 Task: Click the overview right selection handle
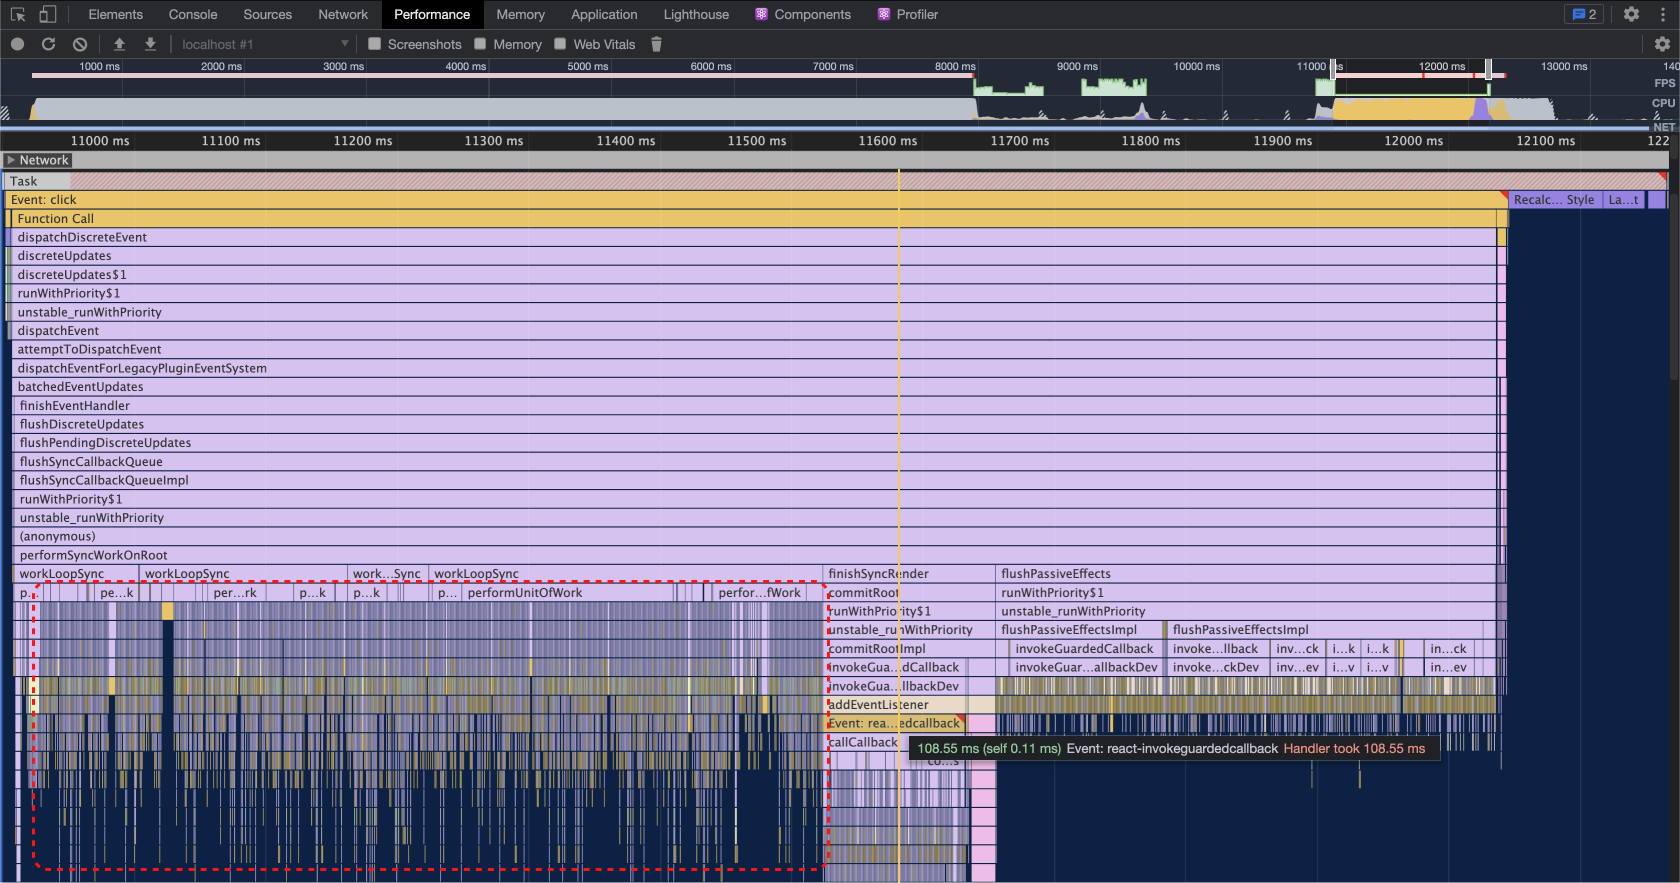pos(1488,67)
